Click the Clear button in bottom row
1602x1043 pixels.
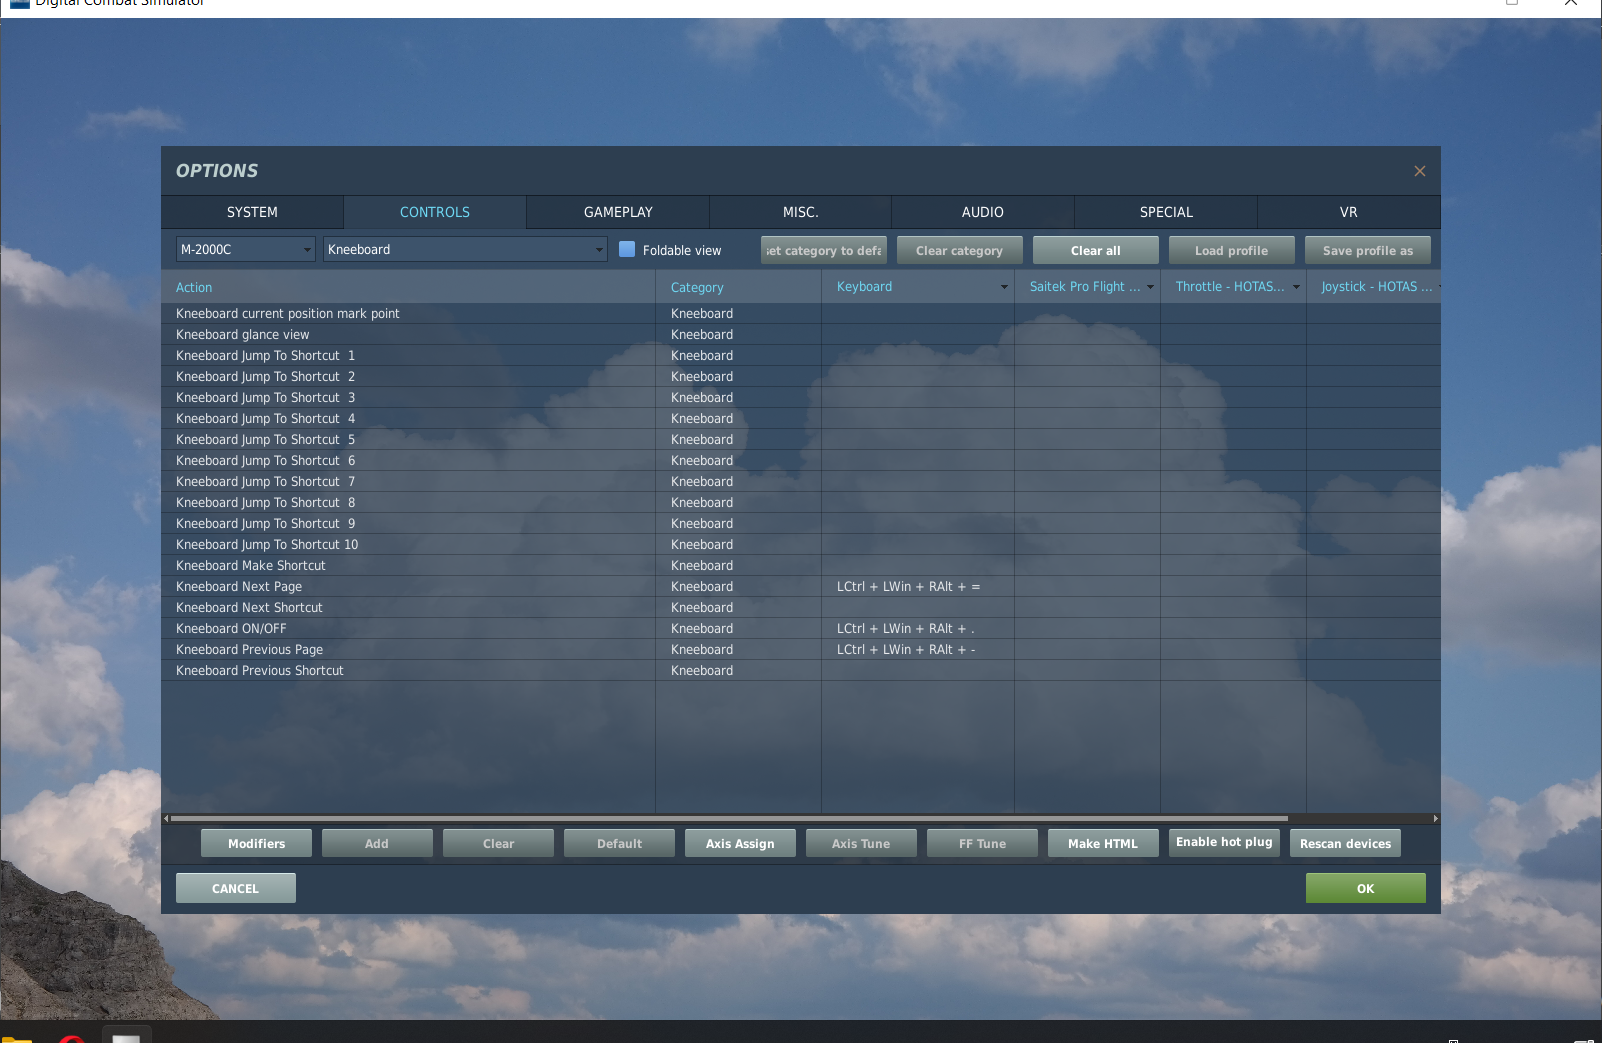(x=498, y=843)
